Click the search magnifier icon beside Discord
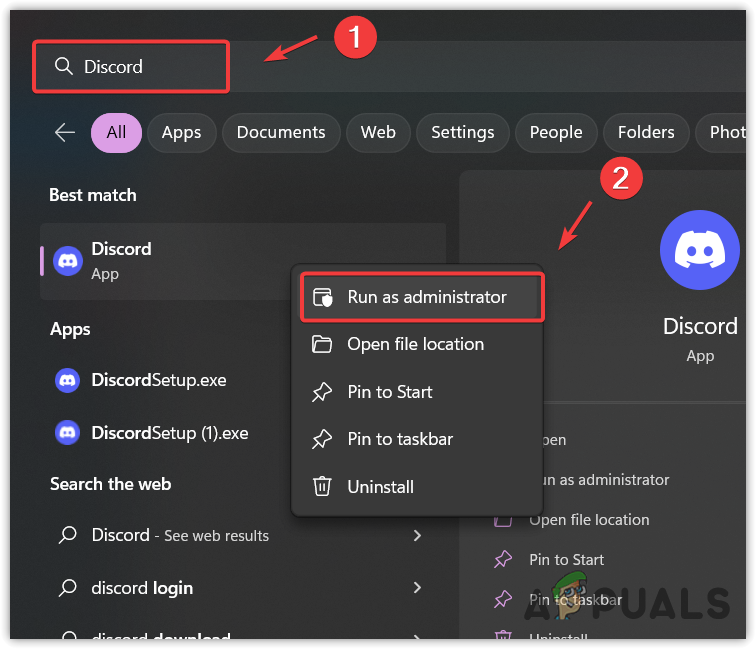 63,66
